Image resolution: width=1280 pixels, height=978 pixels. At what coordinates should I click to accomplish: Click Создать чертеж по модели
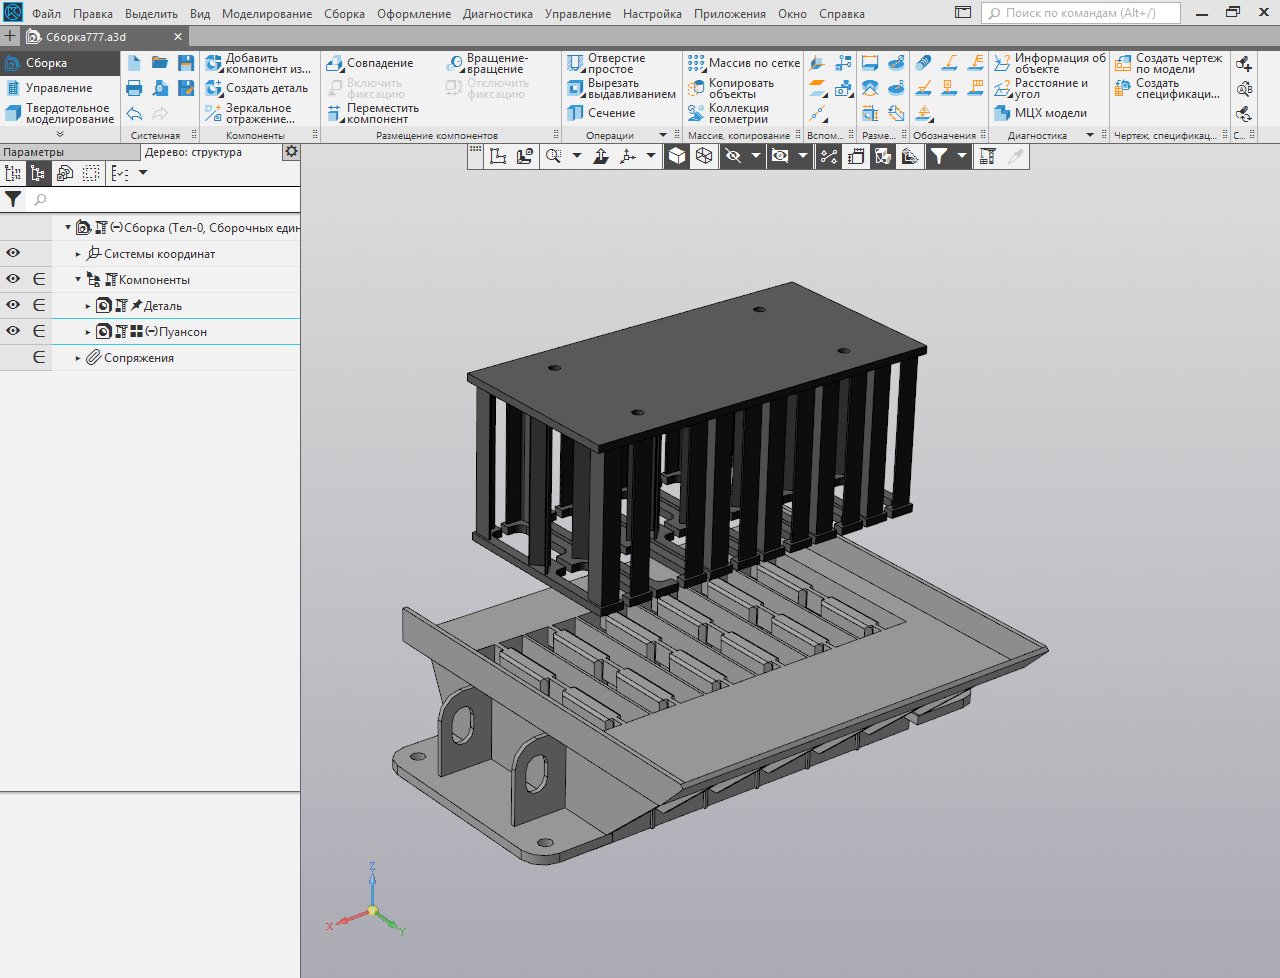coord(1169,63)
